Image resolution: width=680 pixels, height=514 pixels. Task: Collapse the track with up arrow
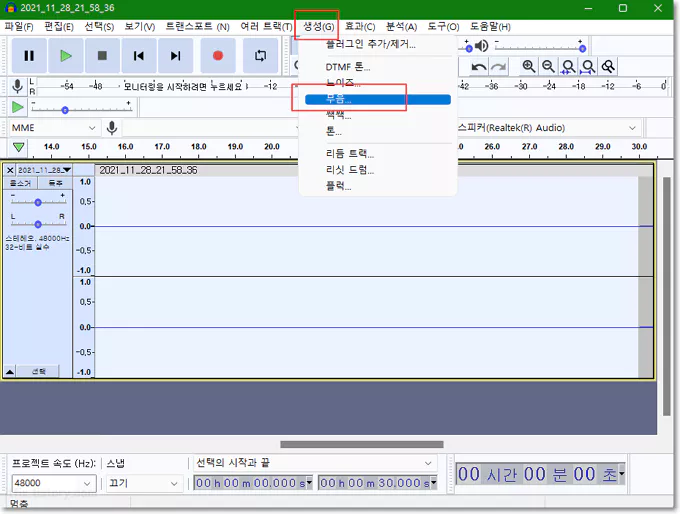point(10,371)
